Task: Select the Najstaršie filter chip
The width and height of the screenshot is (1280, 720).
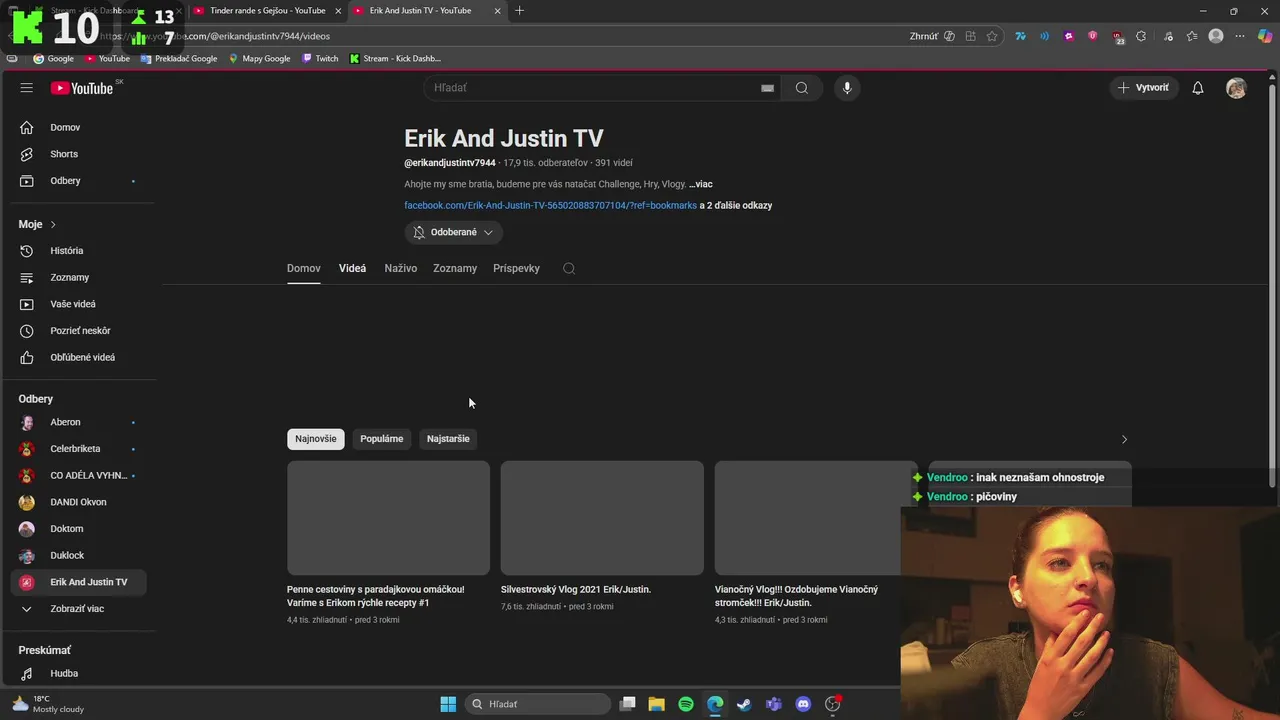Action: [x=448, y=439]
